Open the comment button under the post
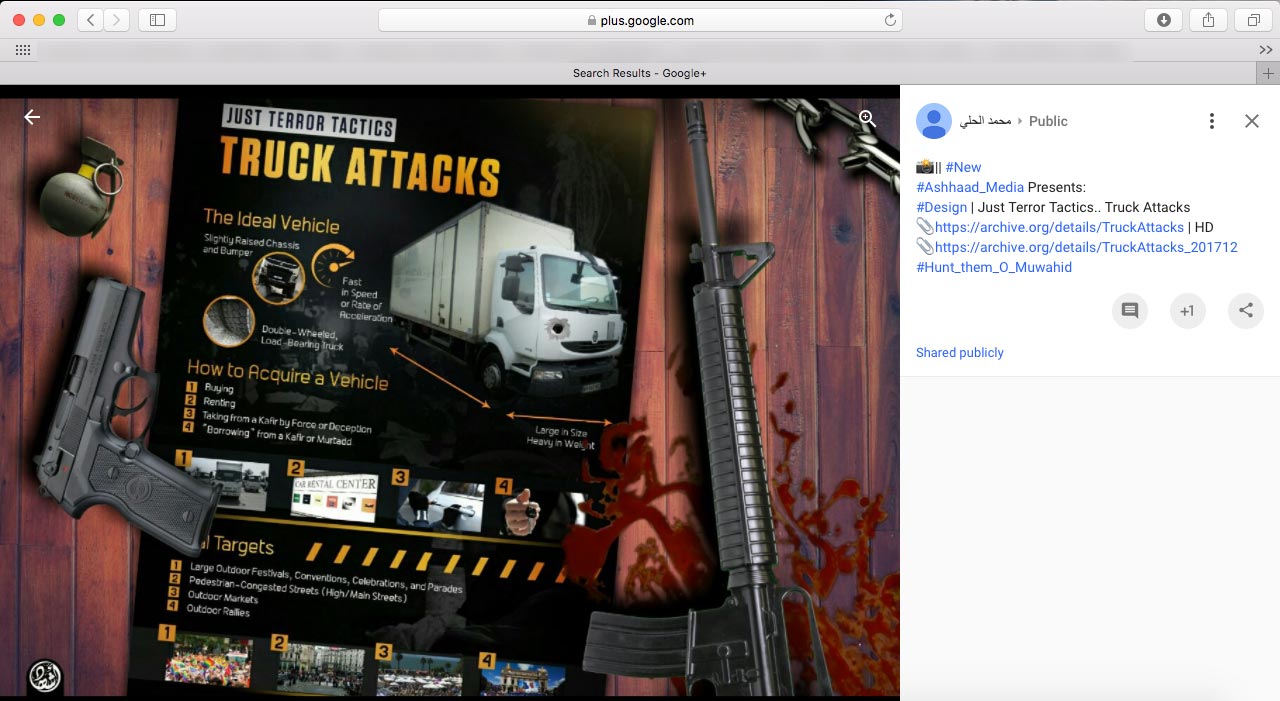This screenshot has width=1280, height=701. 1130,311
